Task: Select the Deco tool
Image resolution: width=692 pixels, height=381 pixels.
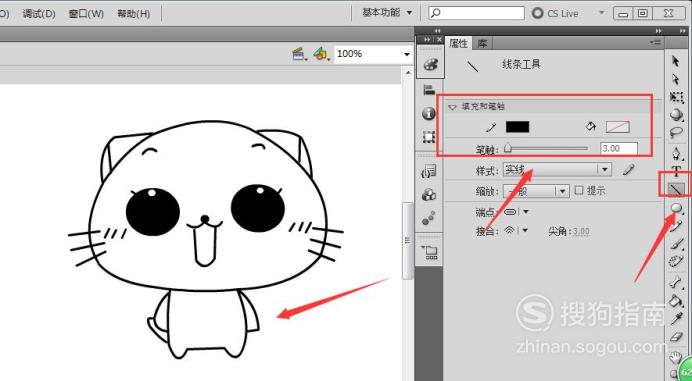Action: [x=676, y=261]
